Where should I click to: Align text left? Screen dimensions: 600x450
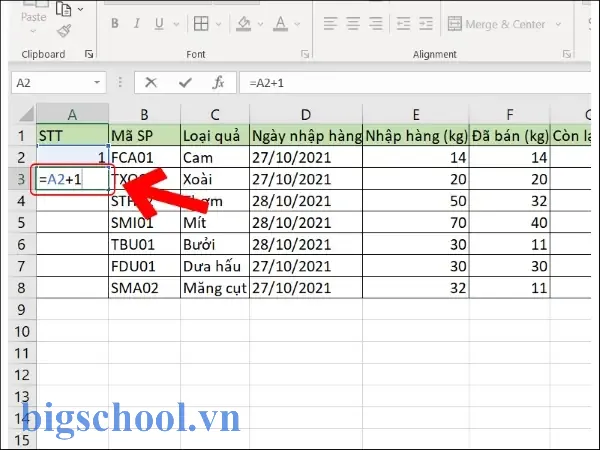330,24
